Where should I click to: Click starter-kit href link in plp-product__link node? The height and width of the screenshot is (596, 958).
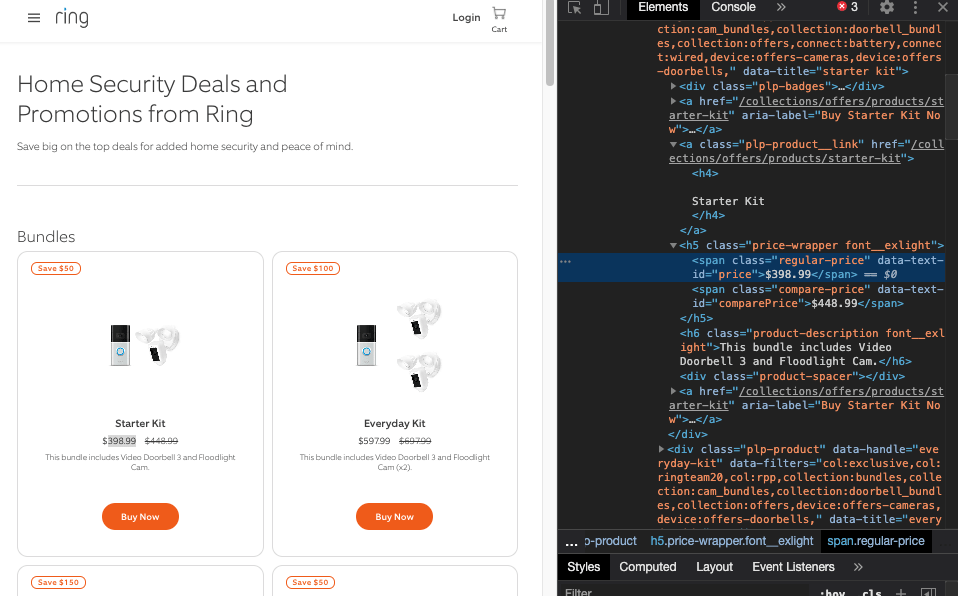[806, 152]
